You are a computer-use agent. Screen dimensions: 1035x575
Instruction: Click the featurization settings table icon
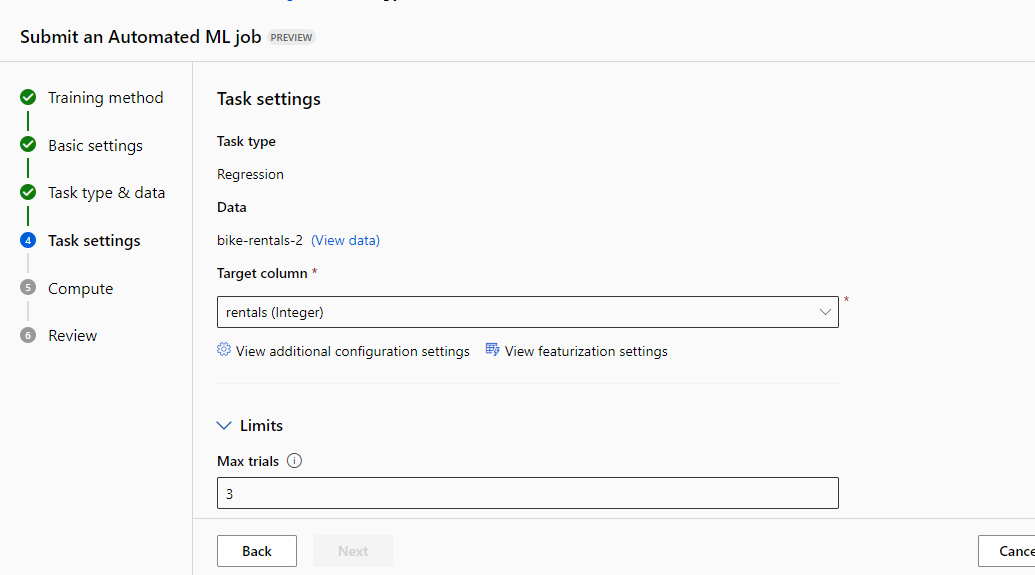point(492,350)
